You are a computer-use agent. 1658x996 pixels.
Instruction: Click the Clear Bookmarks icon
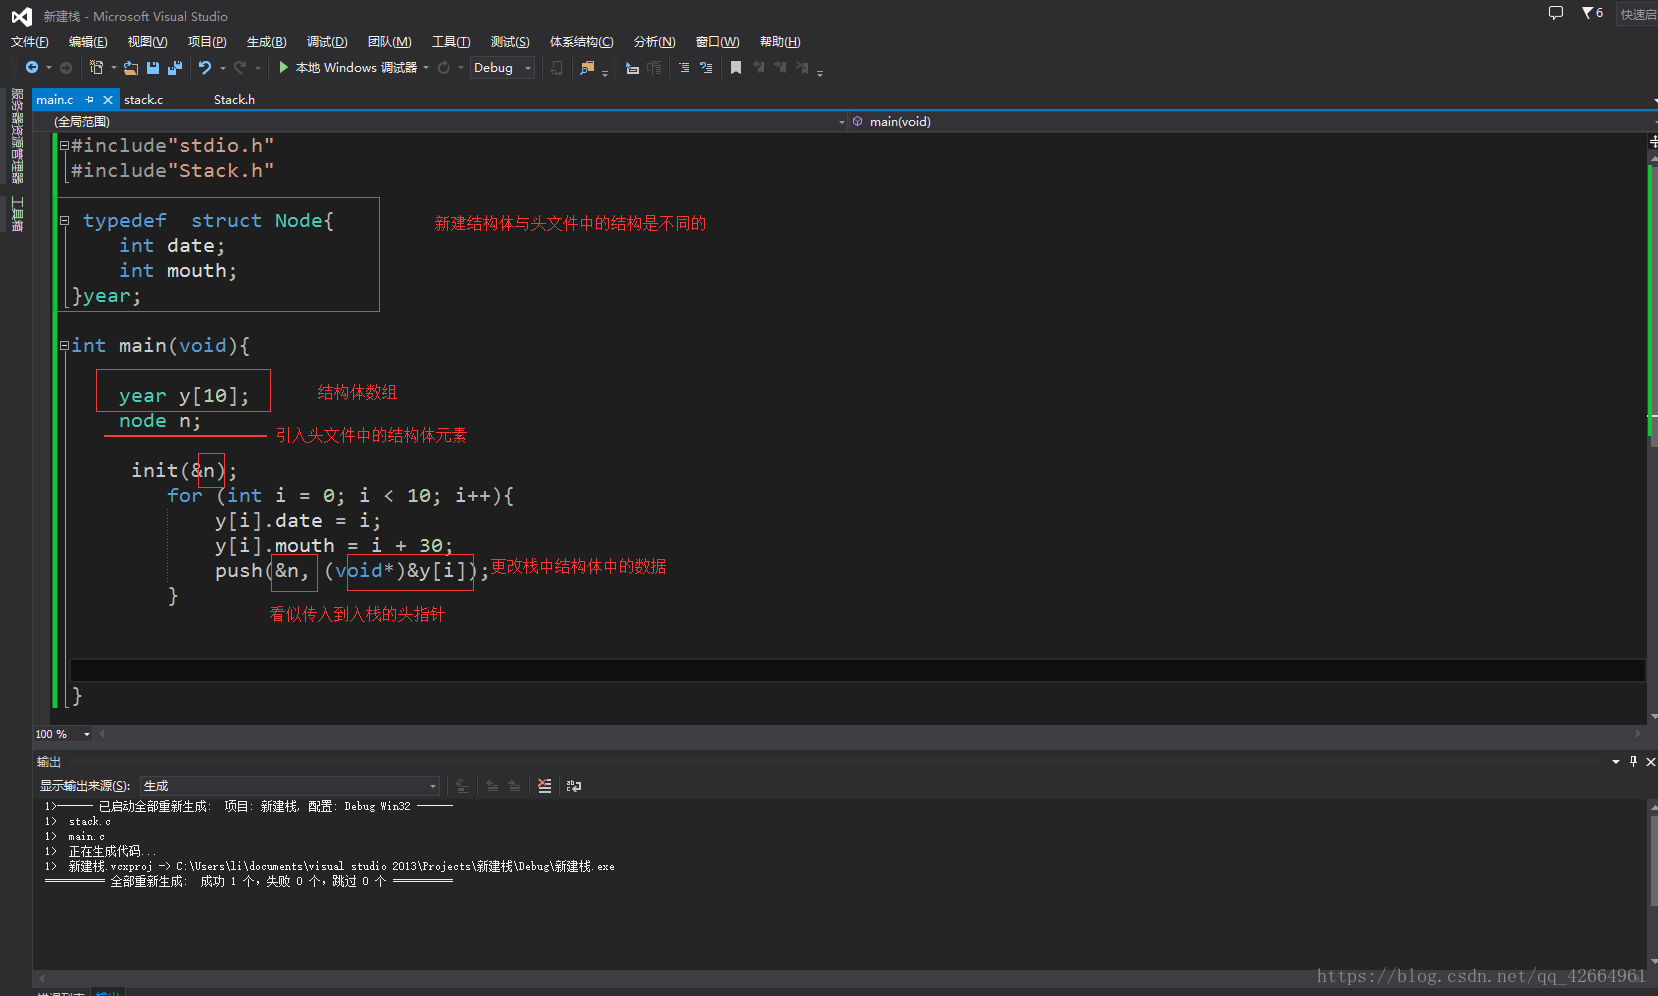pyautogui.click(x=802, y=68)
